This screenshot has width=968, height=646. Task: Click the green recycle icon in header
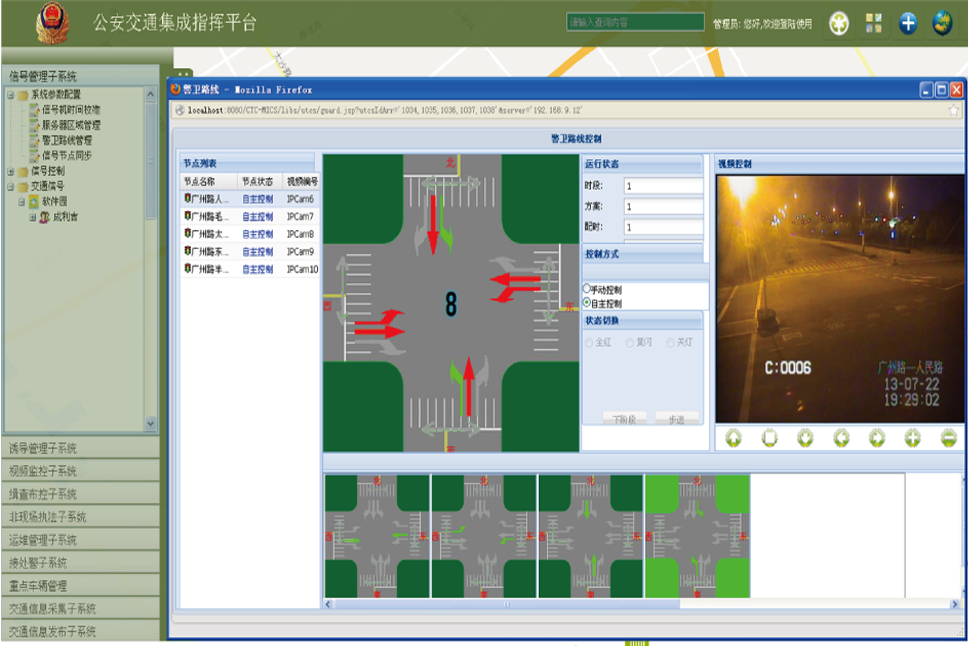coord(839,23)
